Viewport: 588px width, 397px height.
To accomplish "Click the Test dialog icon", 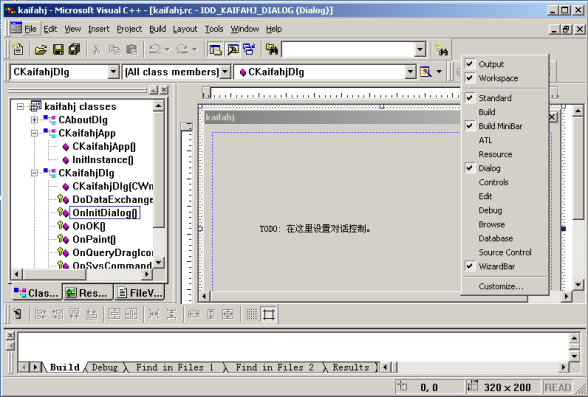I will (x=17, y=314).
